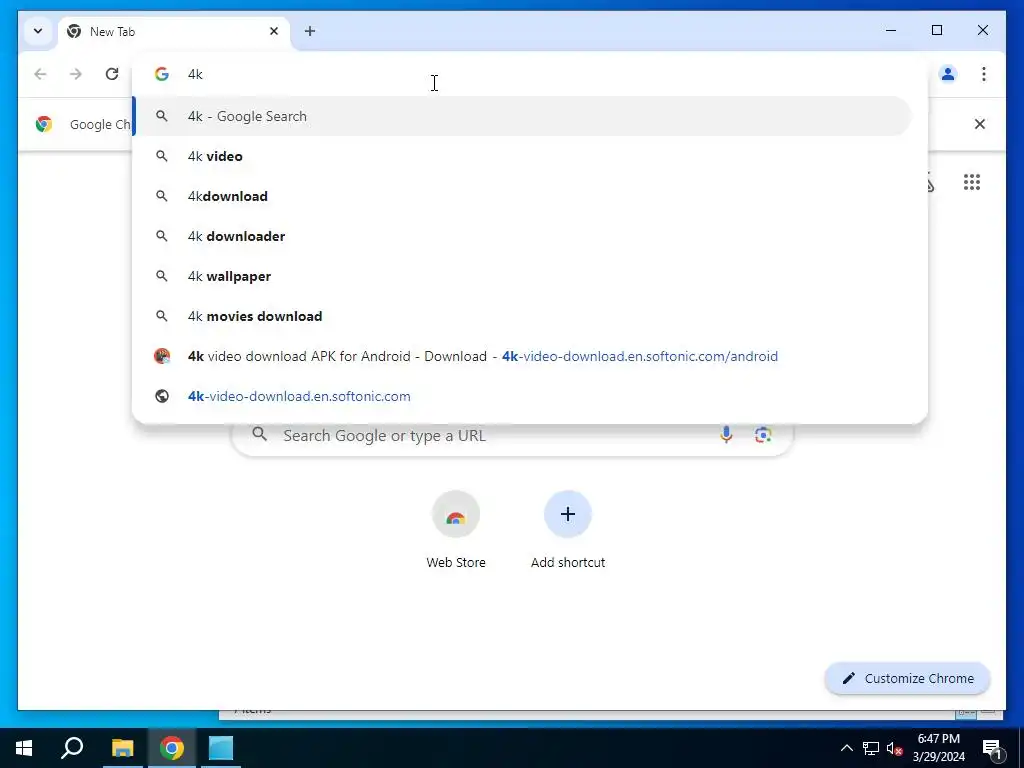Image resolution: width=1024 pixels, height=768 pixels.
Task: Open the Web Store shortcut
Action: point(456,530)
